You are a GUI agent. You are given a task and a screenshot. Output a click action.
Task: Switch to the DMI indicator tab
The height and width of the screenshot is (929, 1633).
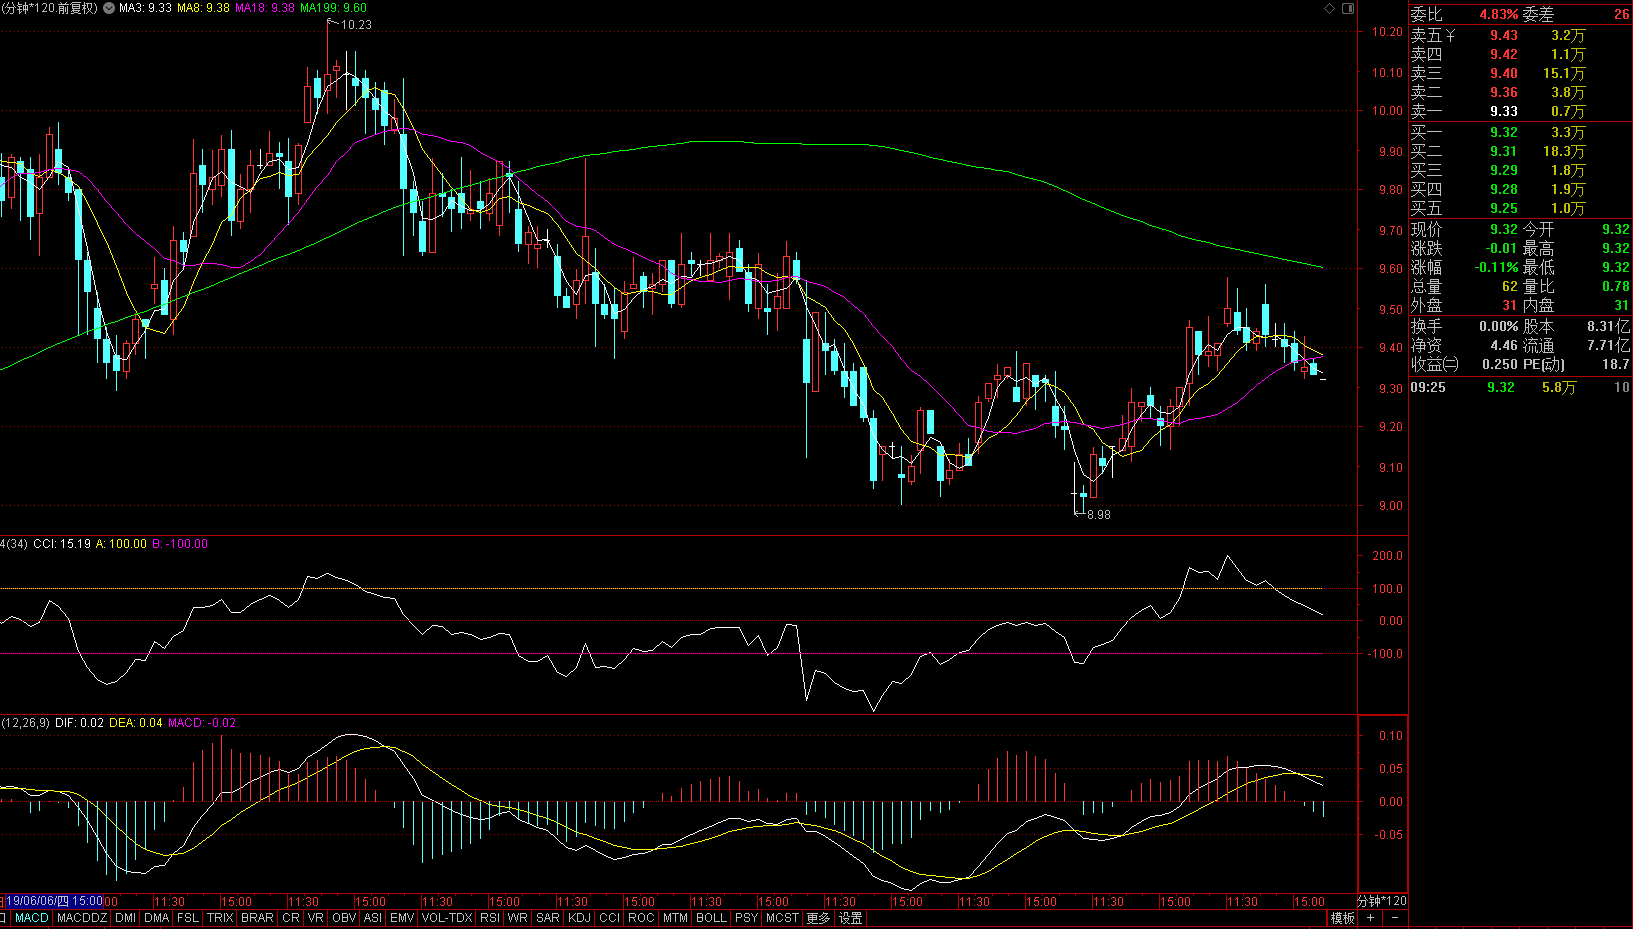(126, 918)
